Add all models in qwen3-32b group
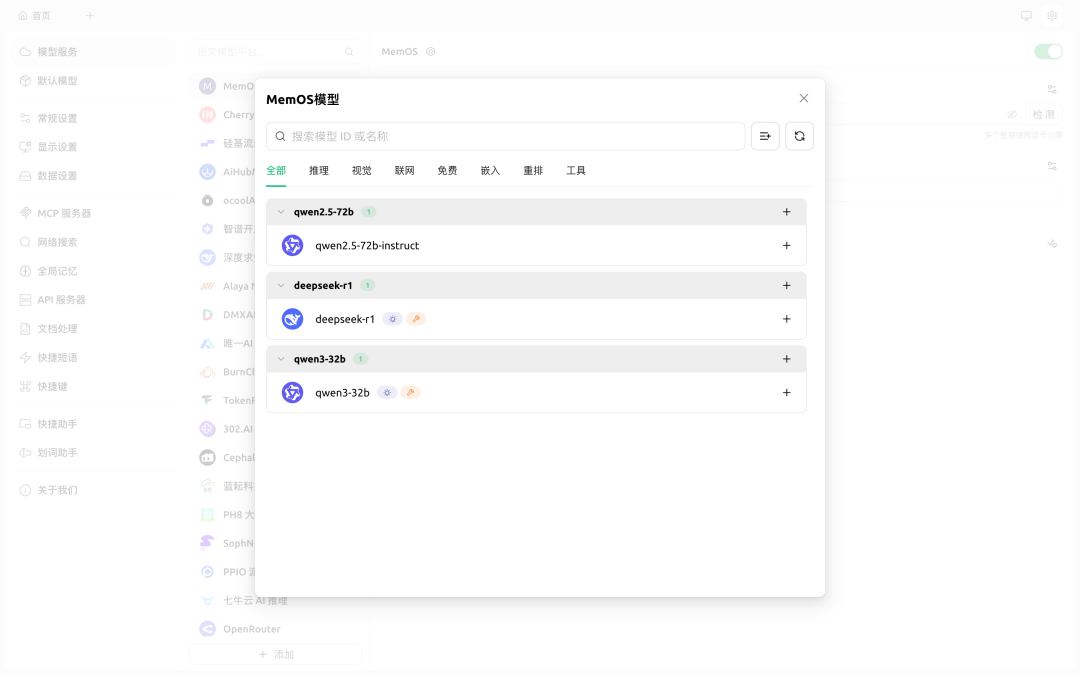This screenshot has height=675, width=1080. pyautogui.click(x=787, y=360)
